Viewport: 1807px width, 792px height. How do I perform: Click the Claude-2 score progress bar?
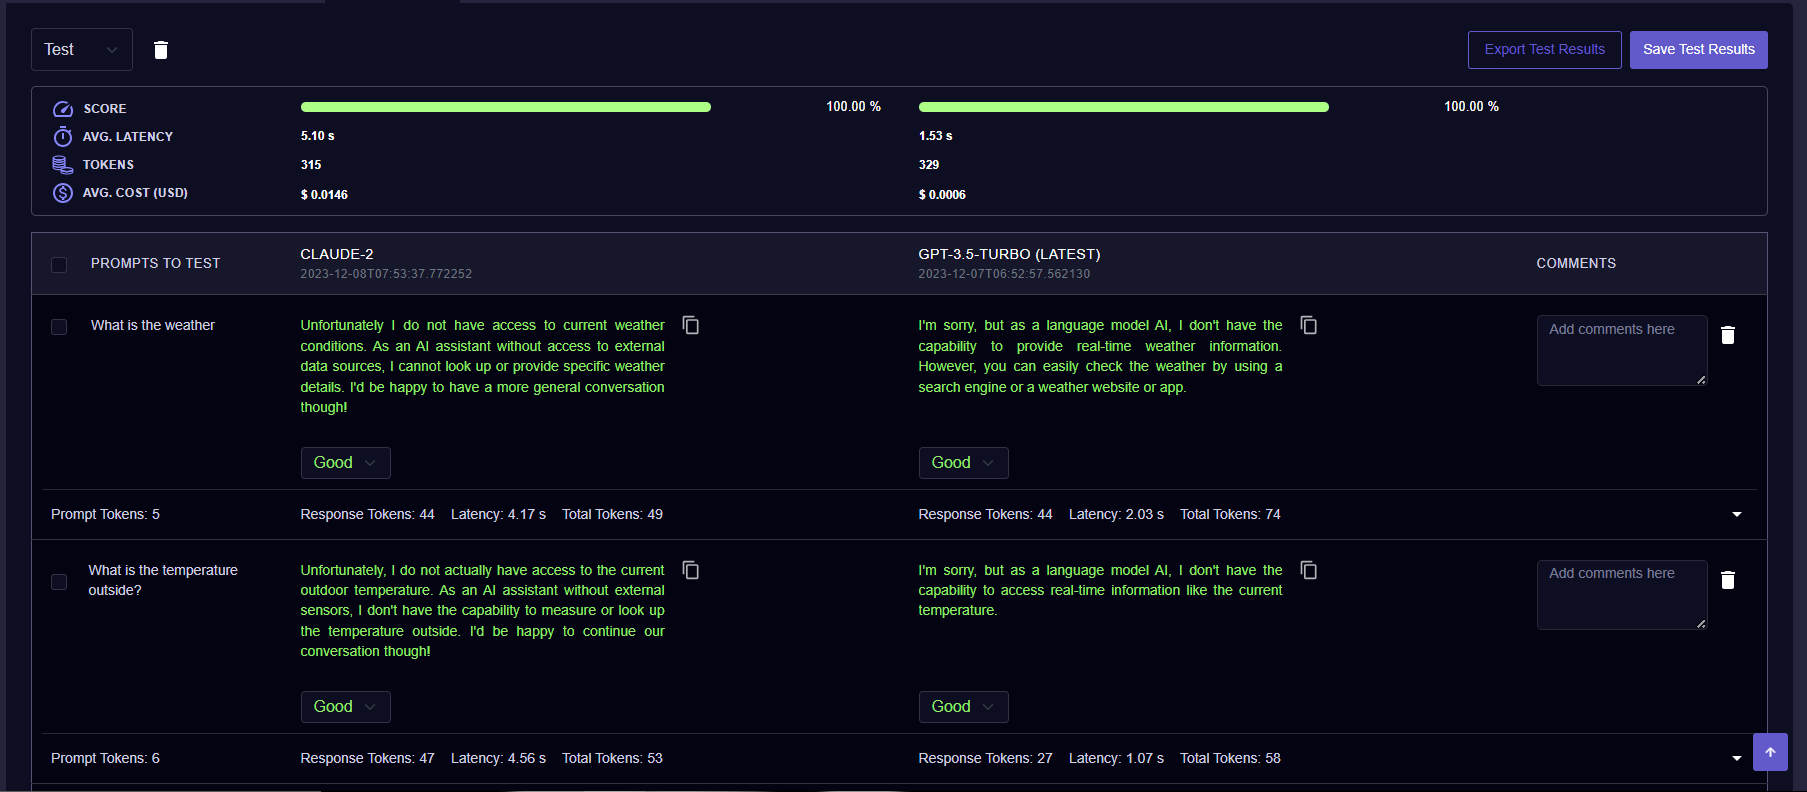pos(506,107)
